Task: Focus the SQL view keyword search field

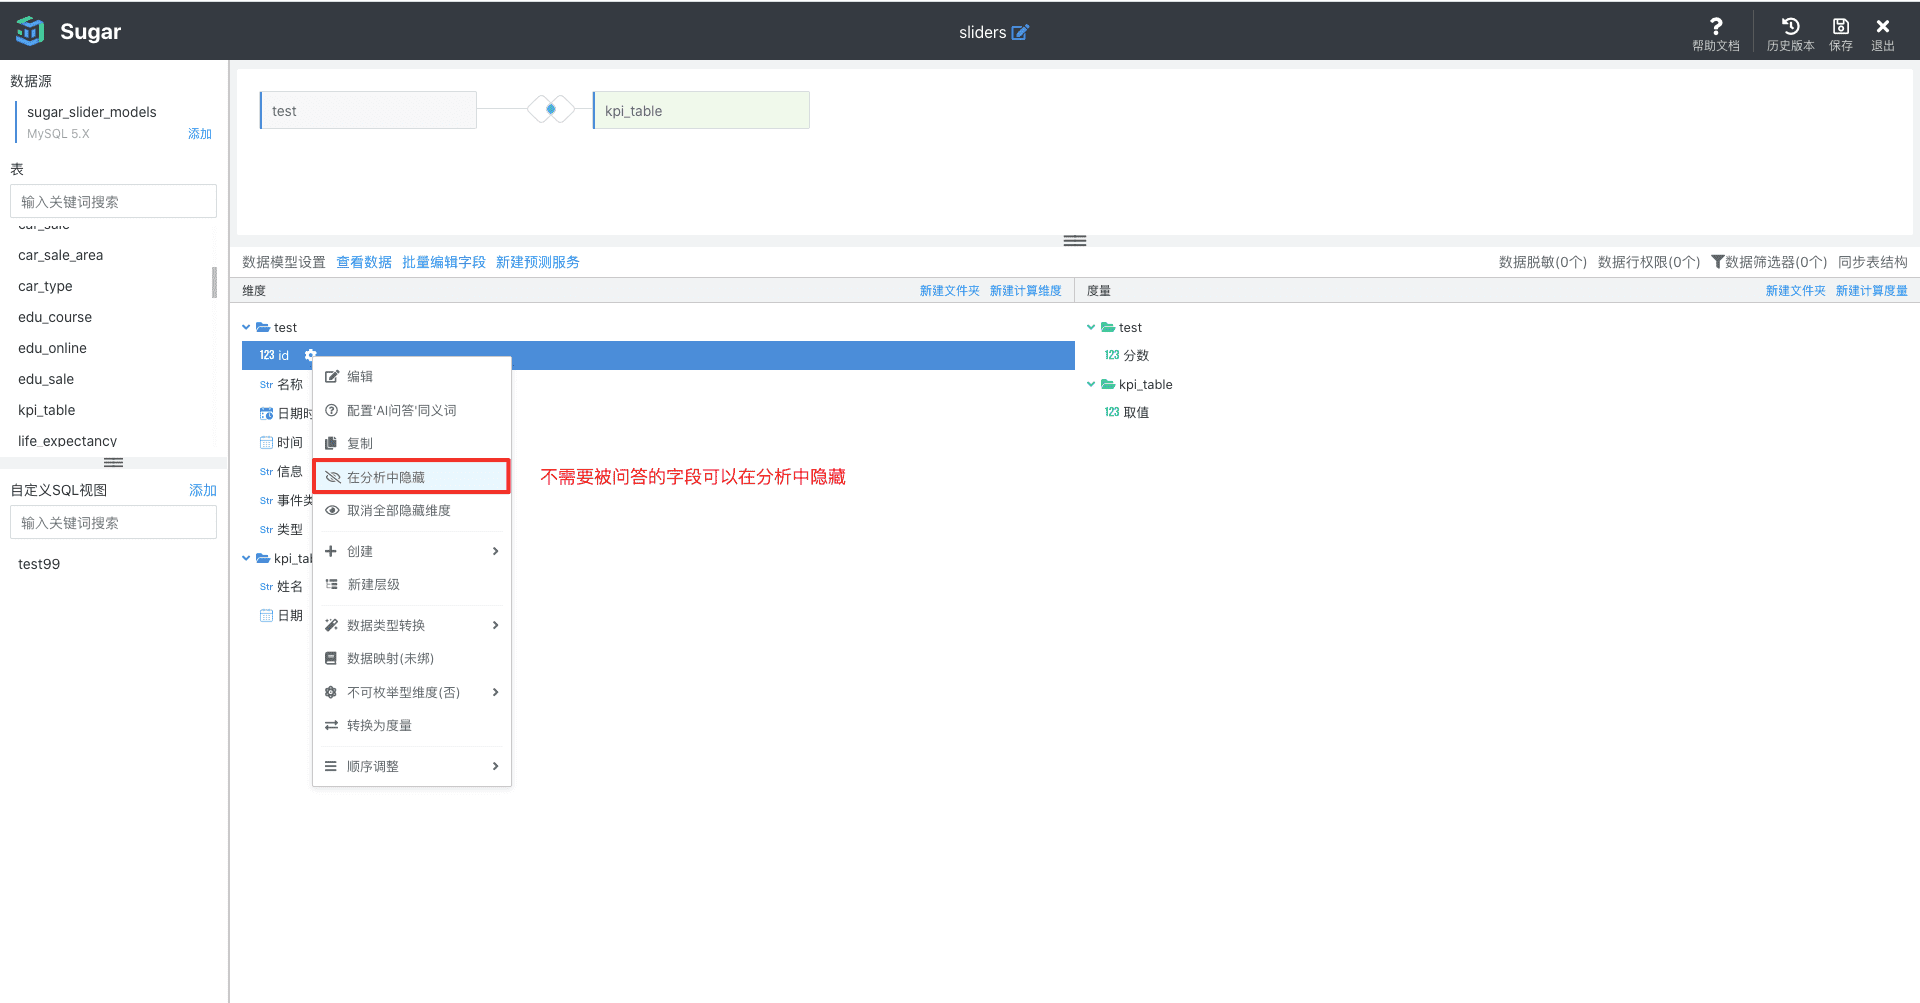Action: coord(113,522)
